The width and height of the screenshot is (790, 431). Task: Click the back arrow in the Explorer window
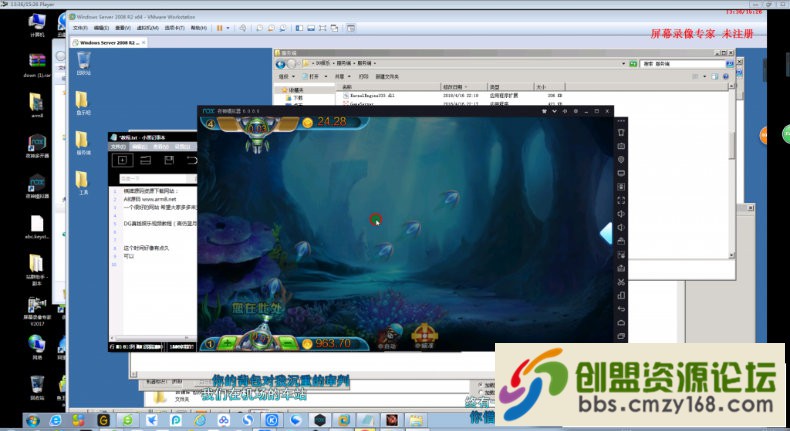coord(281,64)
